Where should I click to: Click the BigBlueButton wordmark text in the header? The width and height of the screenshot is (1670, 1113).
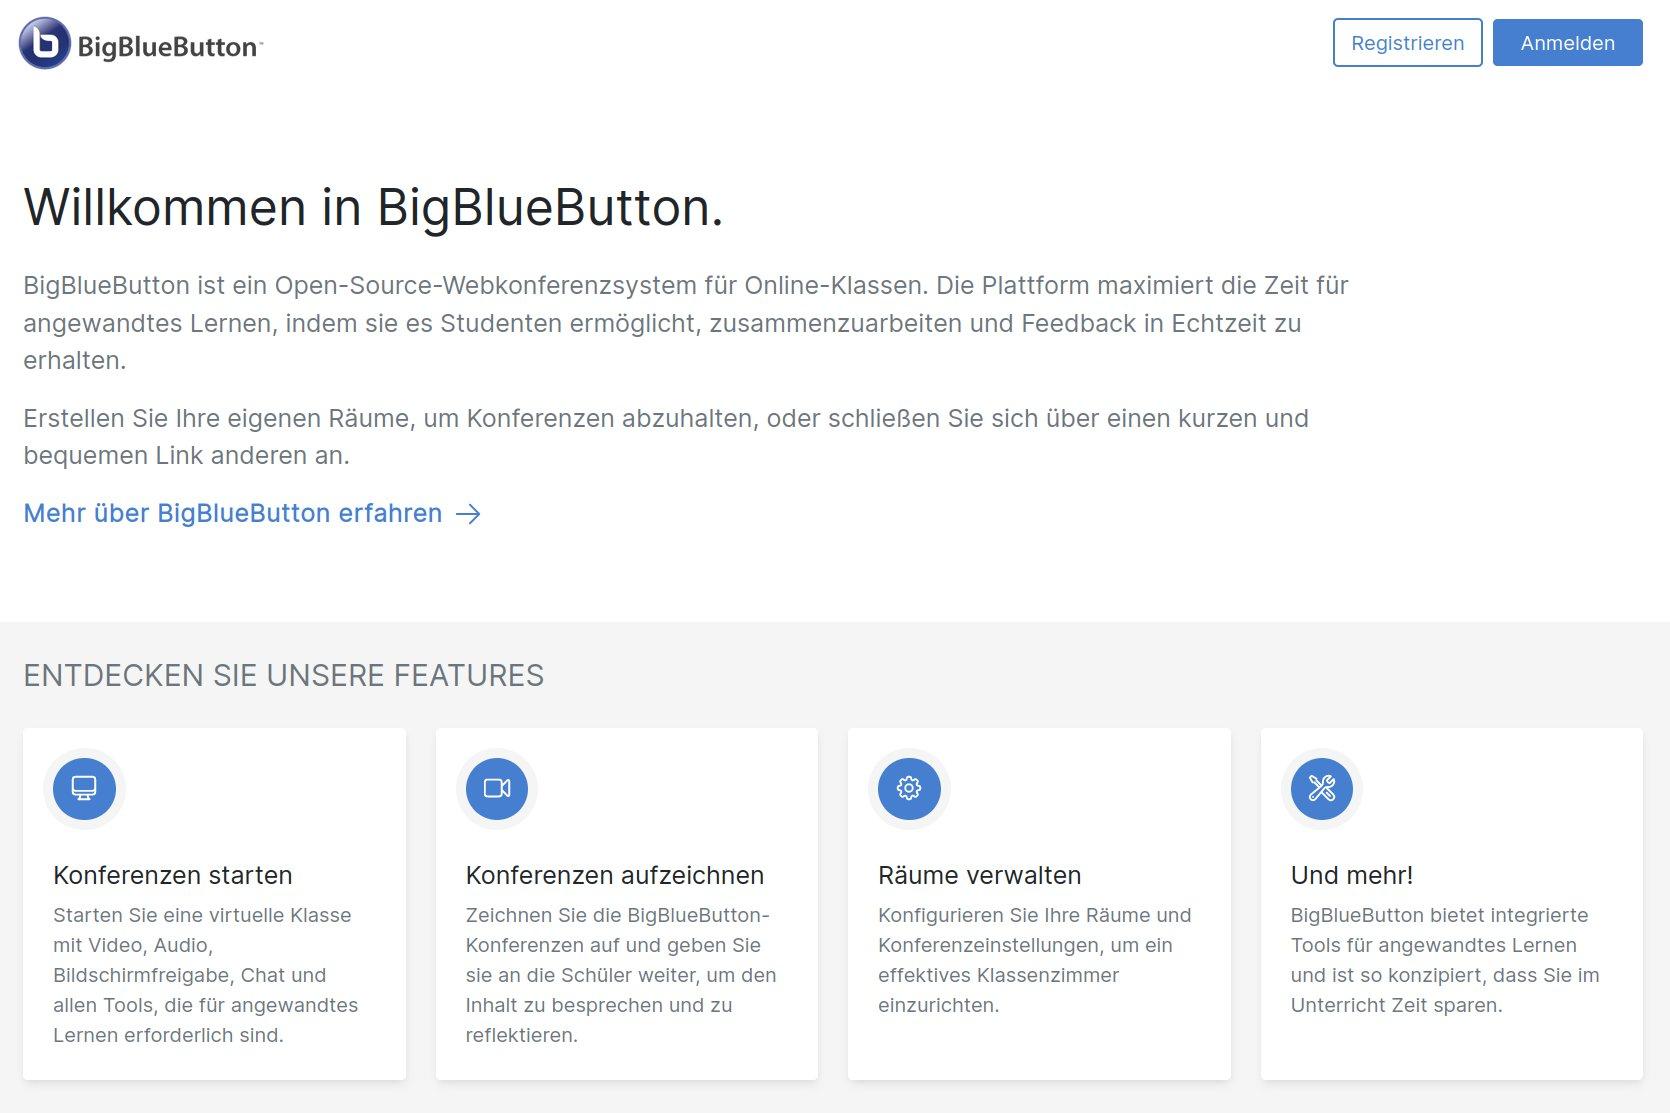[x=170, y=47]
